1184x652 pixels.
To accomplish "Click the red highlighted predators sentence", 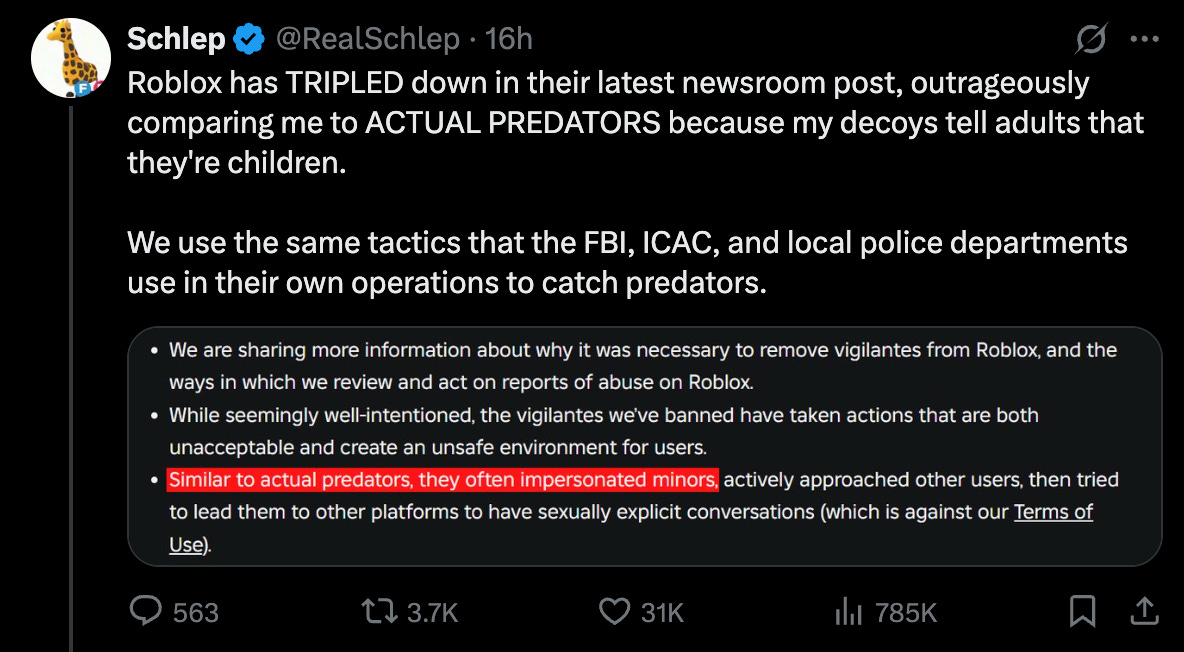I will [443, 480].
